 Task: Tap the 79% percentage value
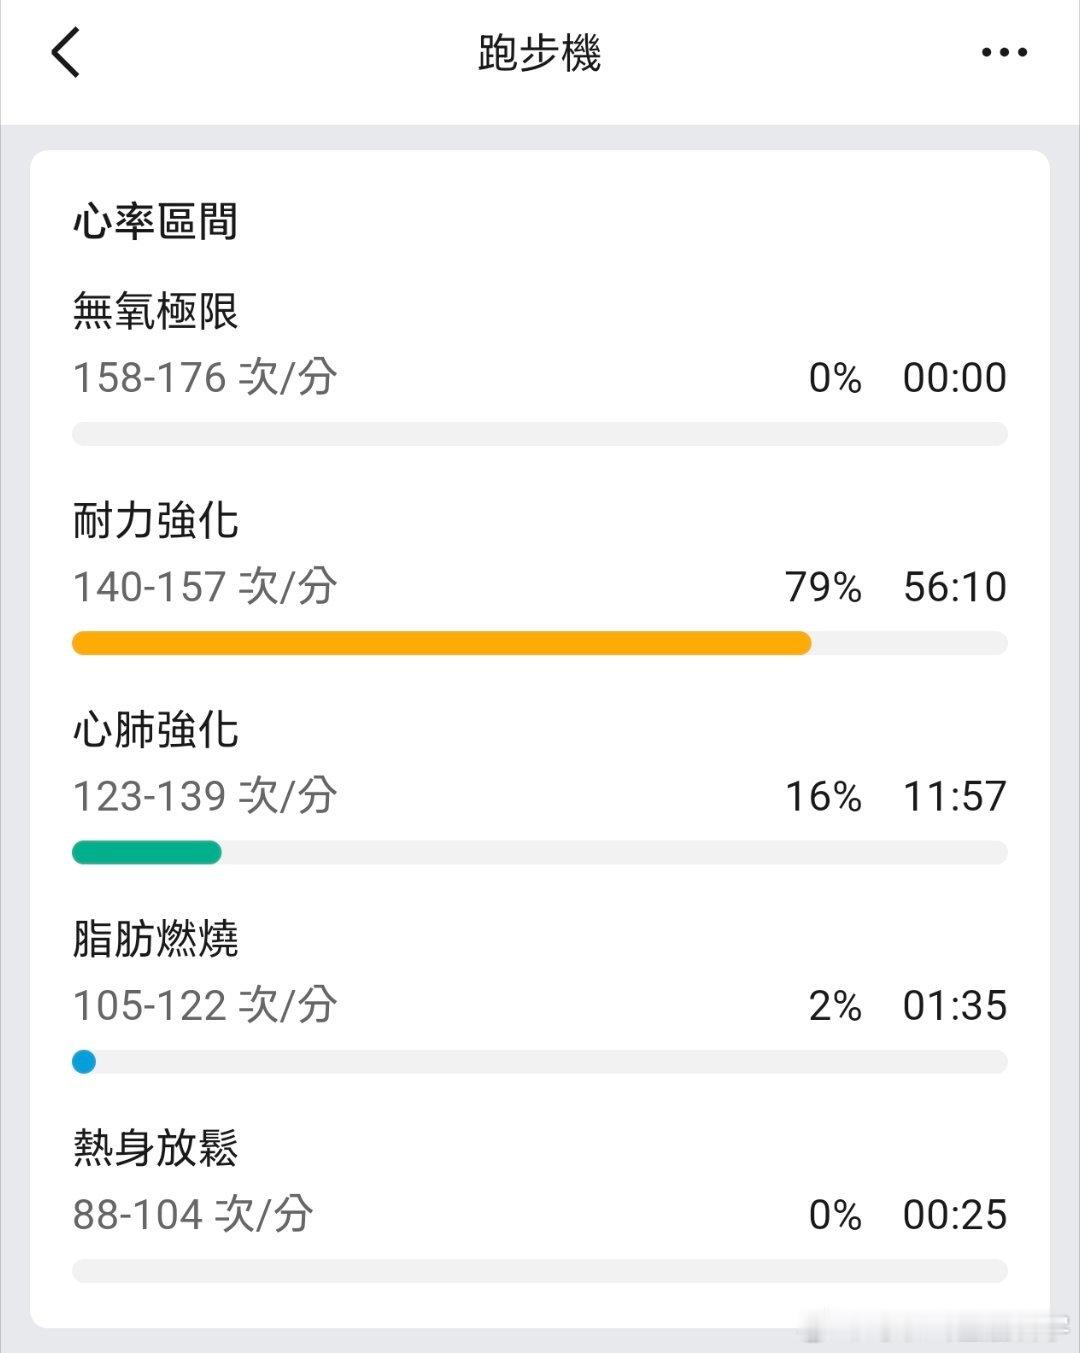pyautogui.click(x=824, y=587)
